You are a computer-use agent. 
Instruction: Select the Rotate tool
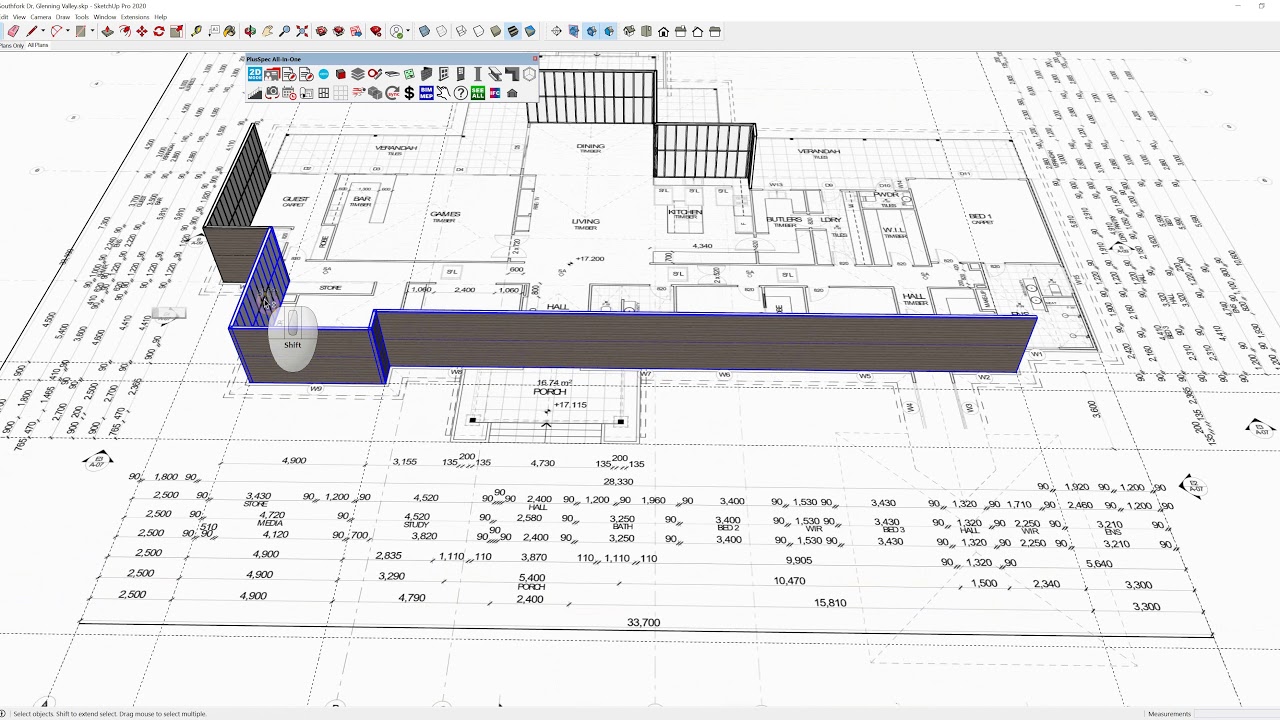[159, 32]
